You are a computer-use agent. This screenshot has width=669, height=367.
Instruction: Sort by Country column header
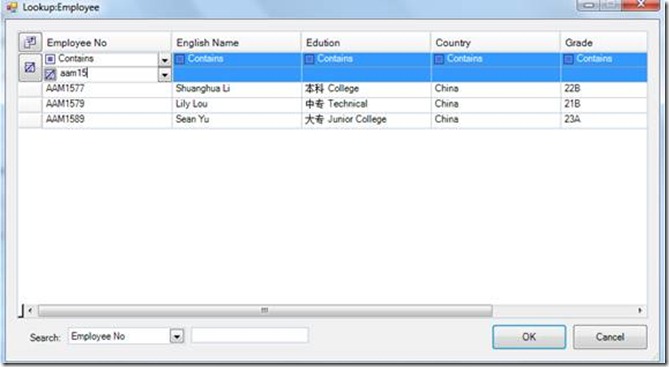click(496, 43)
